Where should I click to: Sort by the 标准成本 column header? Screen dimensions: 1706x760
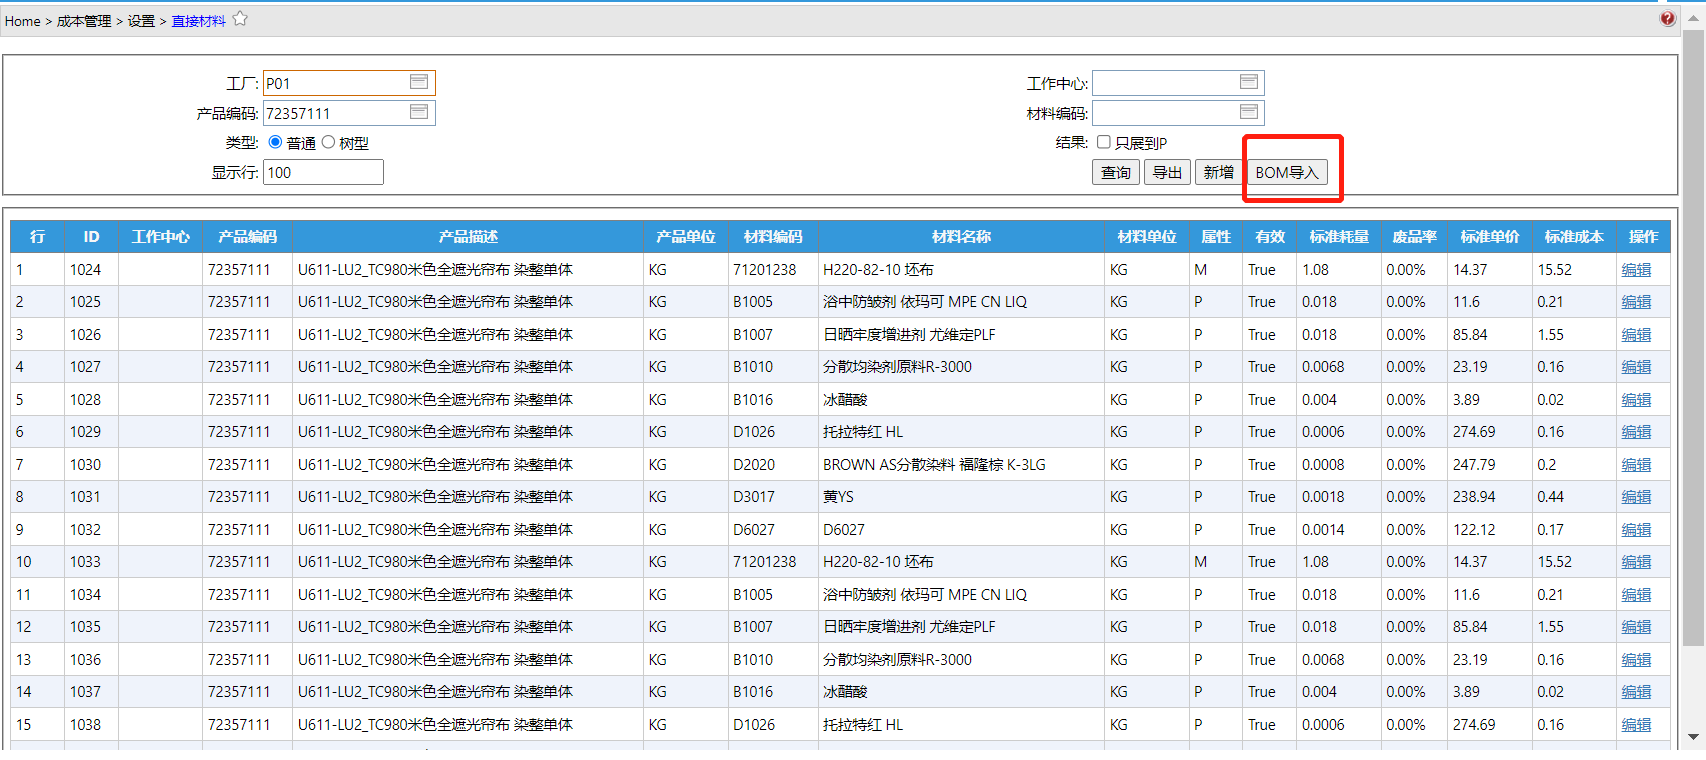pos(1574,237)
